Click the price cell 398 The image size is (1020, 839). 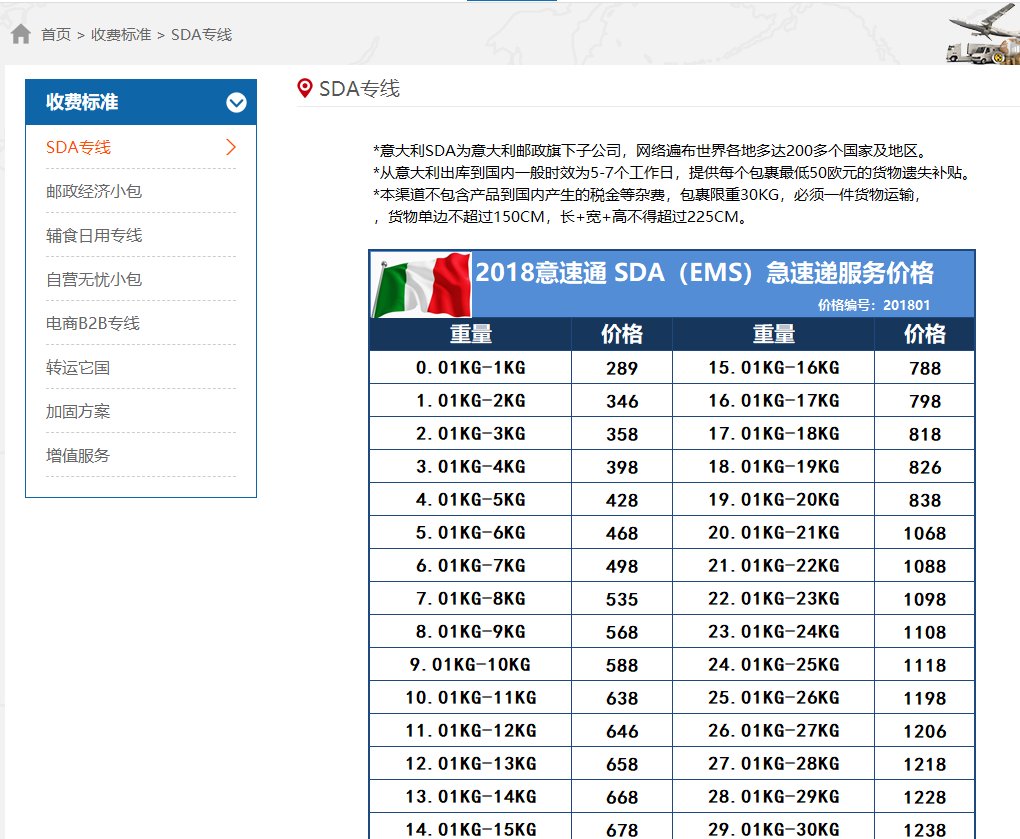622,467
